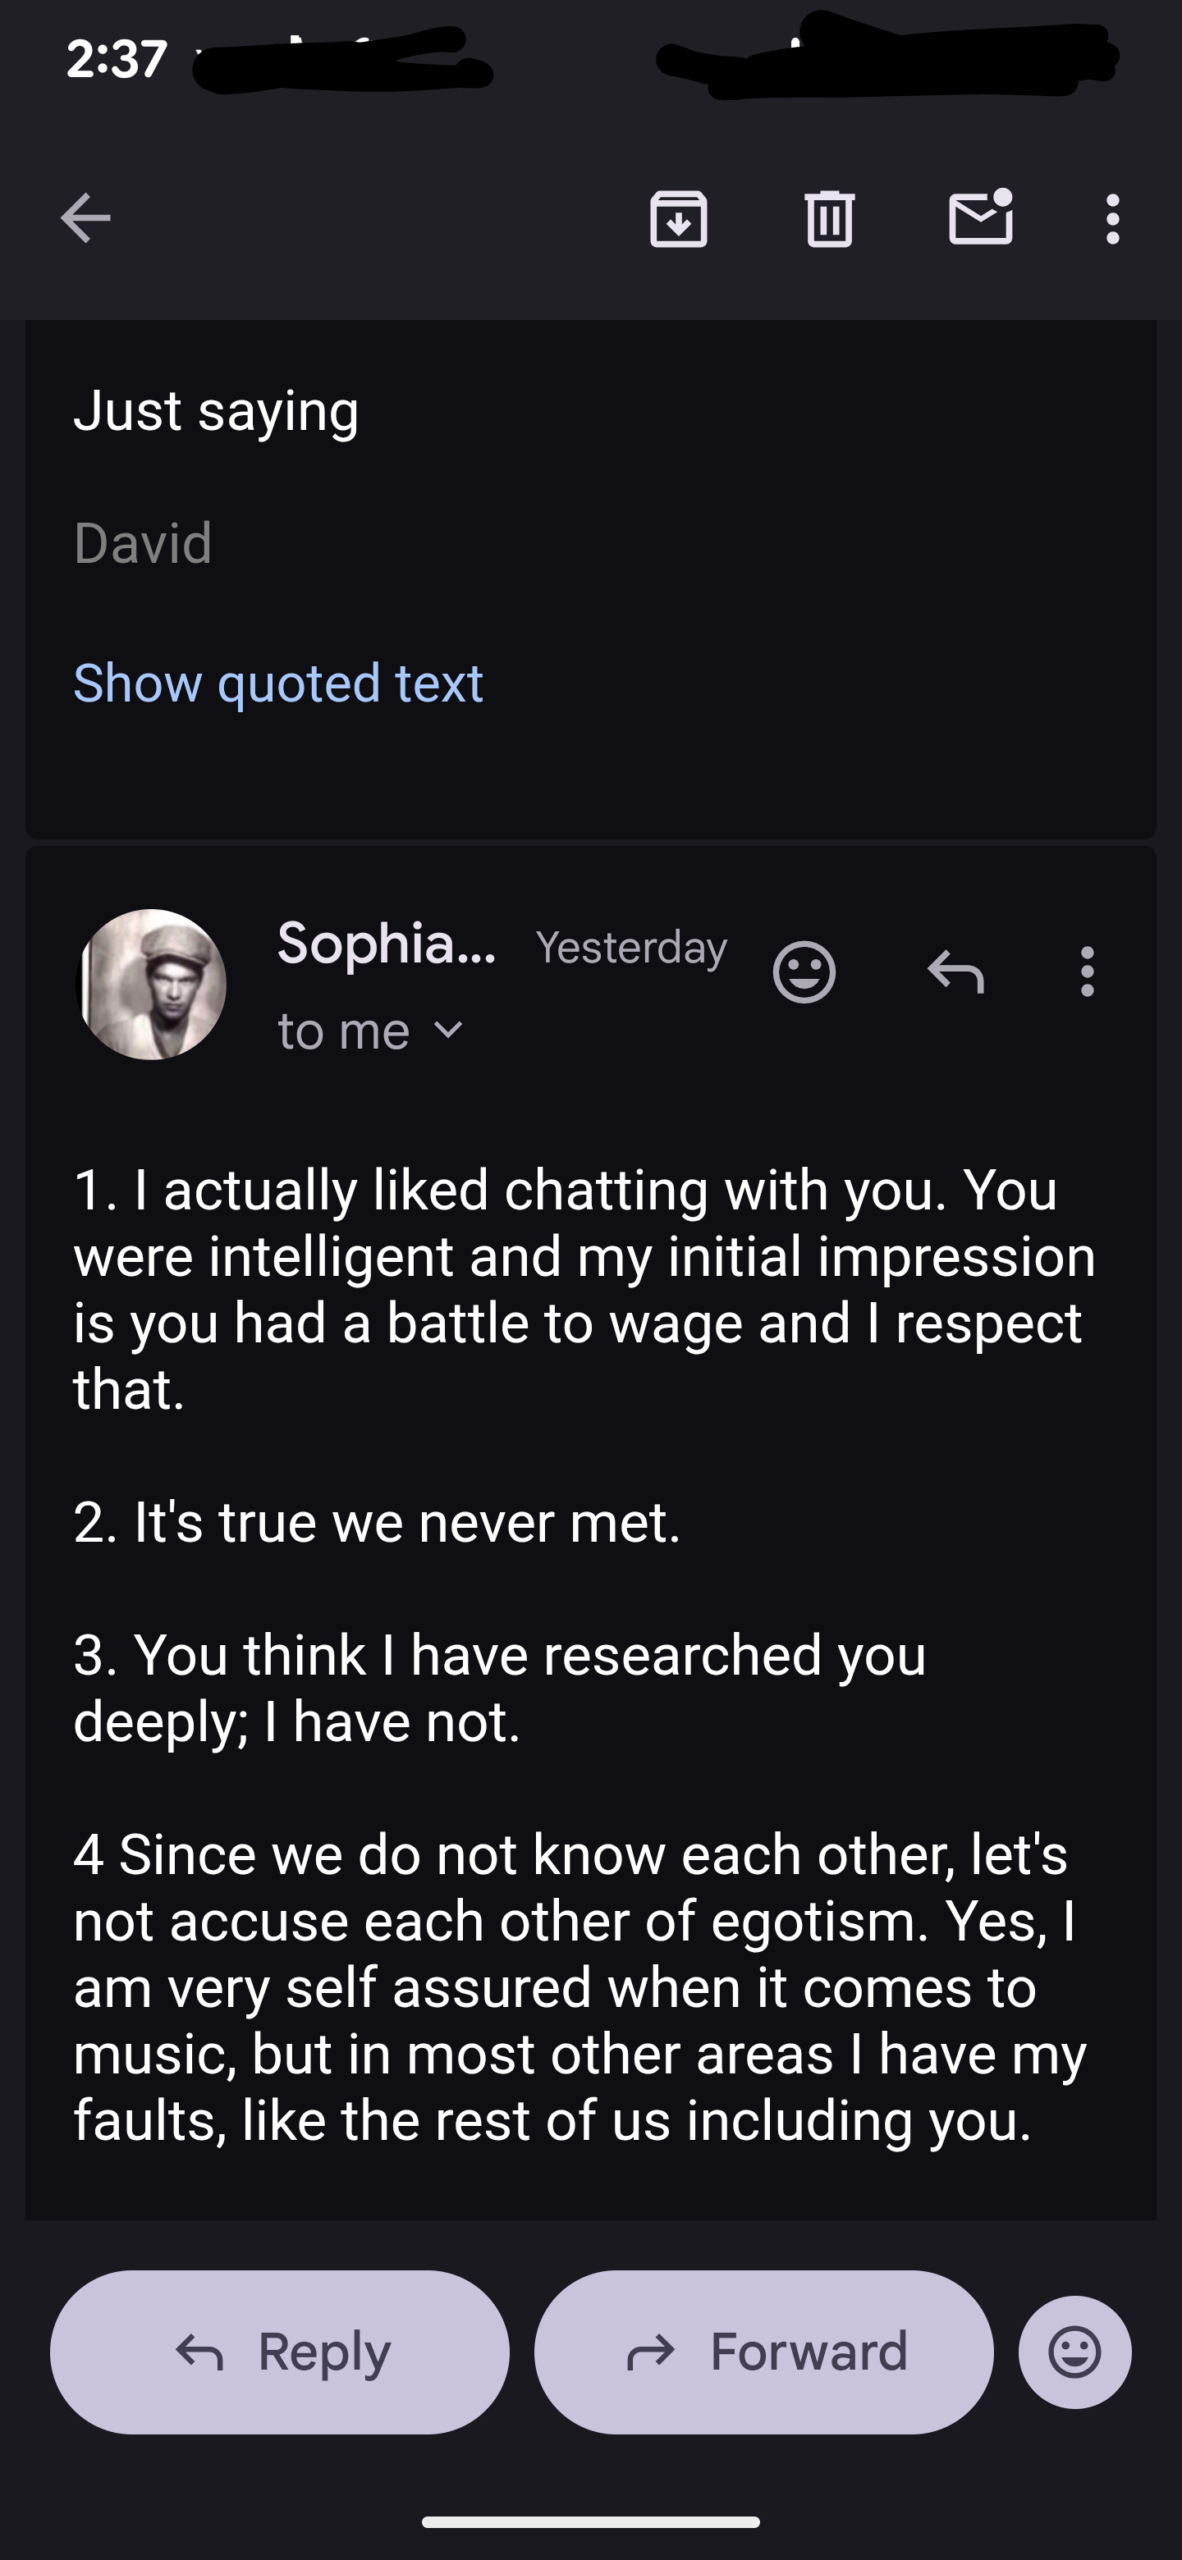Viewport: 1182px width, 2560px height.
Task: Tap the sender name Sophia
Action: click(x=386, y=943)
